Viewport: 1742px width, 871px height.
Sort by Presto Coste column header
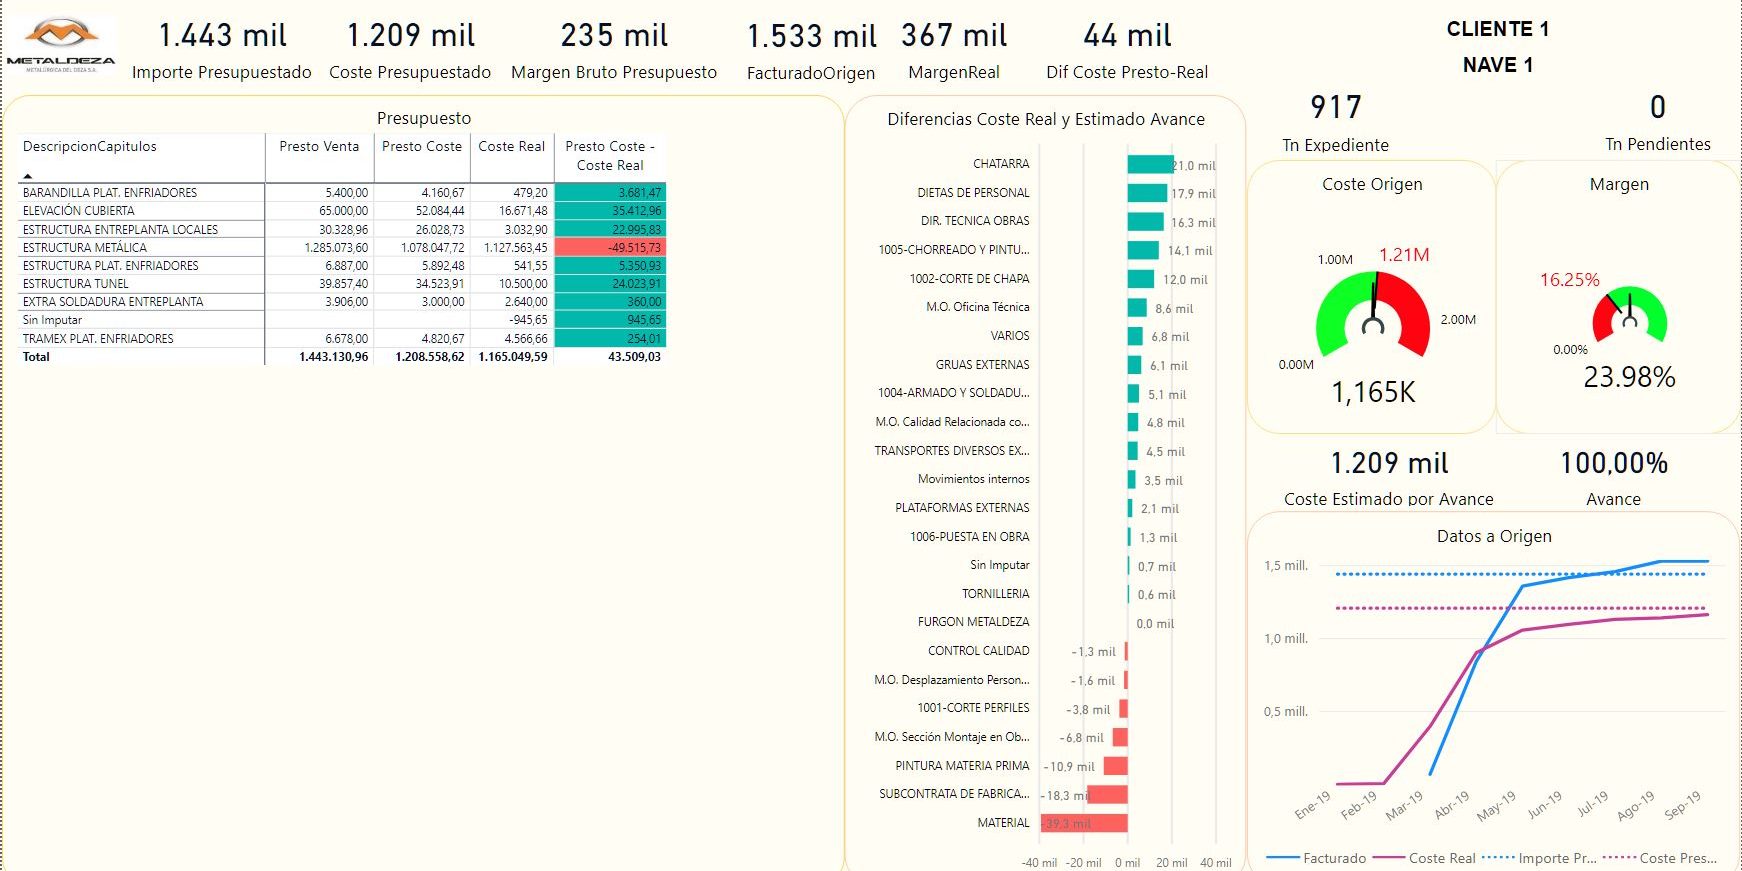click(x=422, y=146)
